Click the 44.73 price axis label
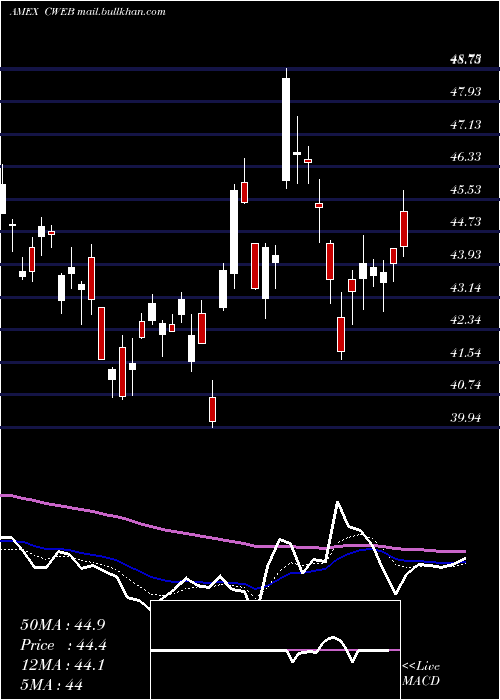Image resolution: width=500 pixels, height=700 pixels. tap(466, 222)
